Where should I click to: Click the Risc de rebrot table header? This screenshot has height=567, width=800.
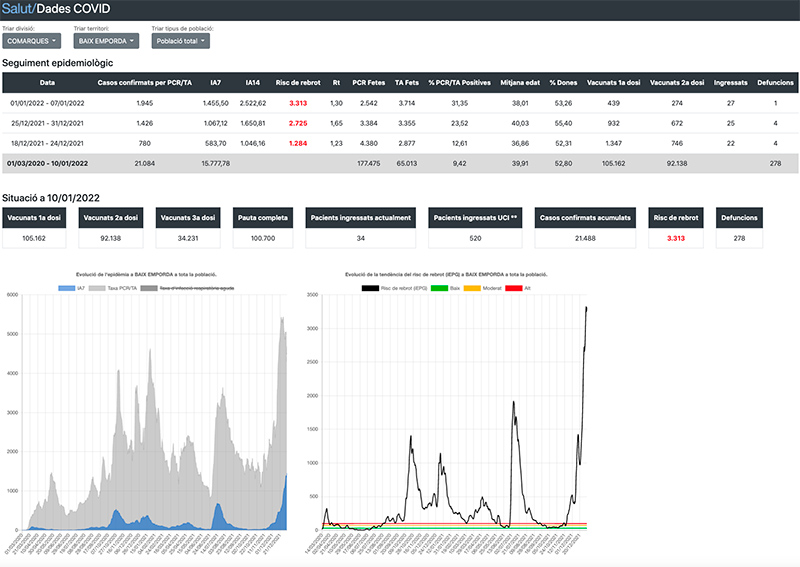pyautogui.click(x=298, y=83)
